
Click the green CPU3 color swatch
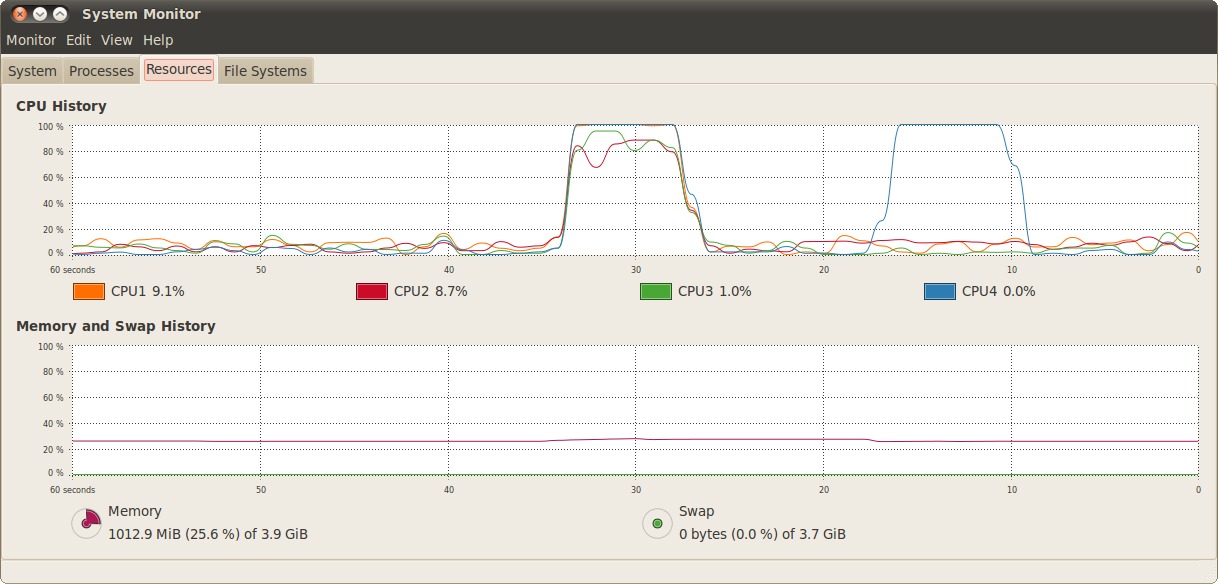pyautogui.click(x=656, y=292)
